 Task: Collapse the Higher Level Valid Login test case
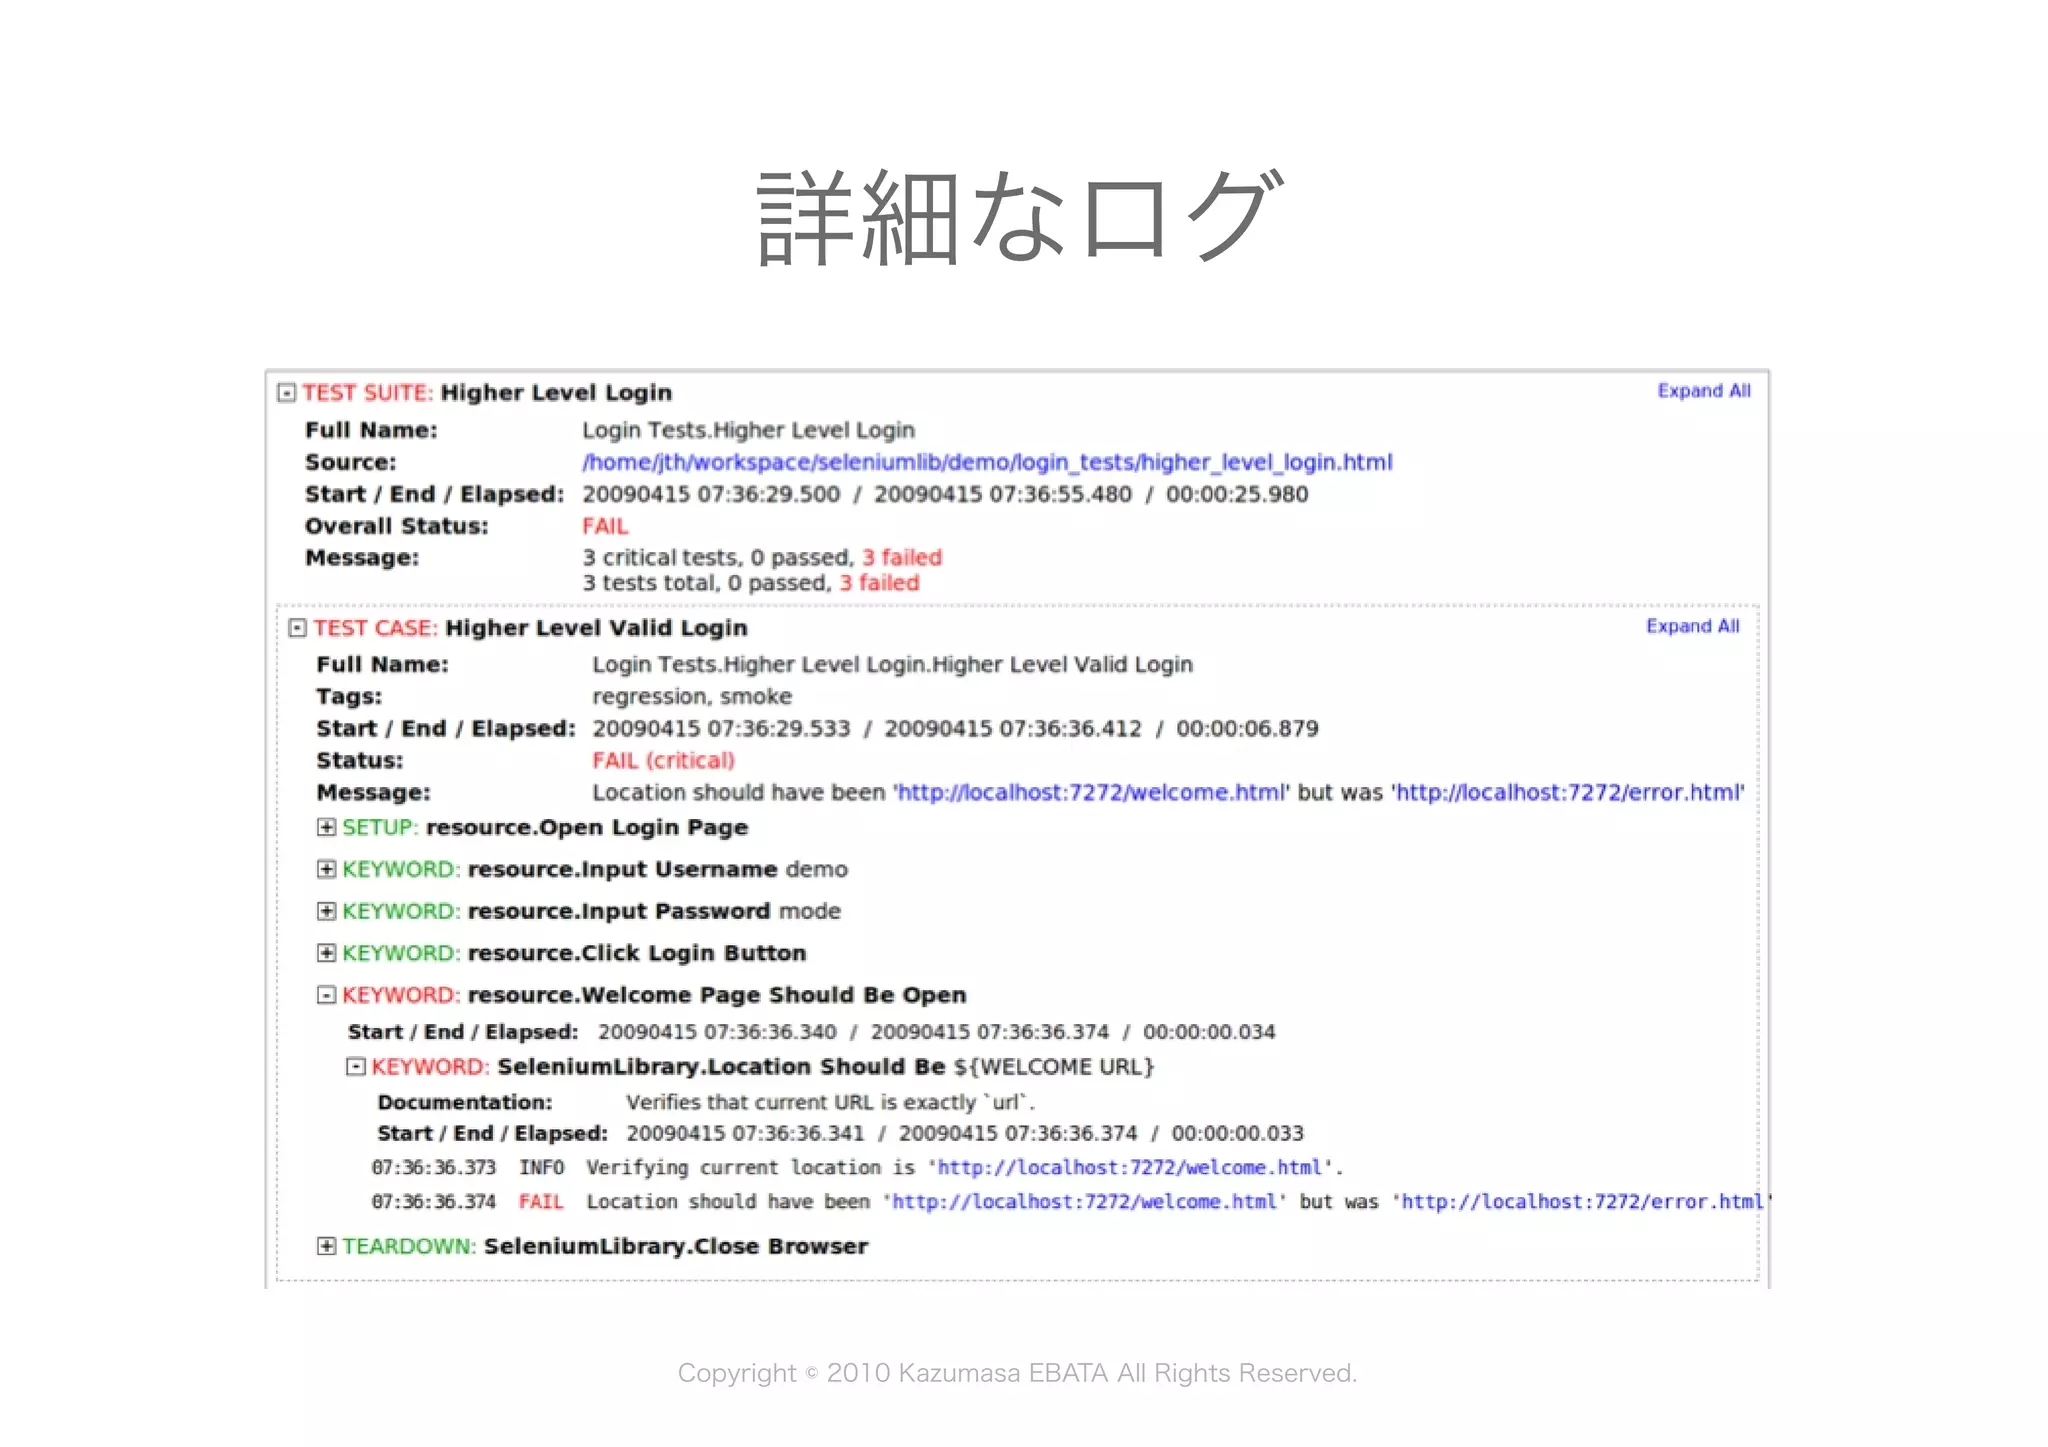coord(297,628)
